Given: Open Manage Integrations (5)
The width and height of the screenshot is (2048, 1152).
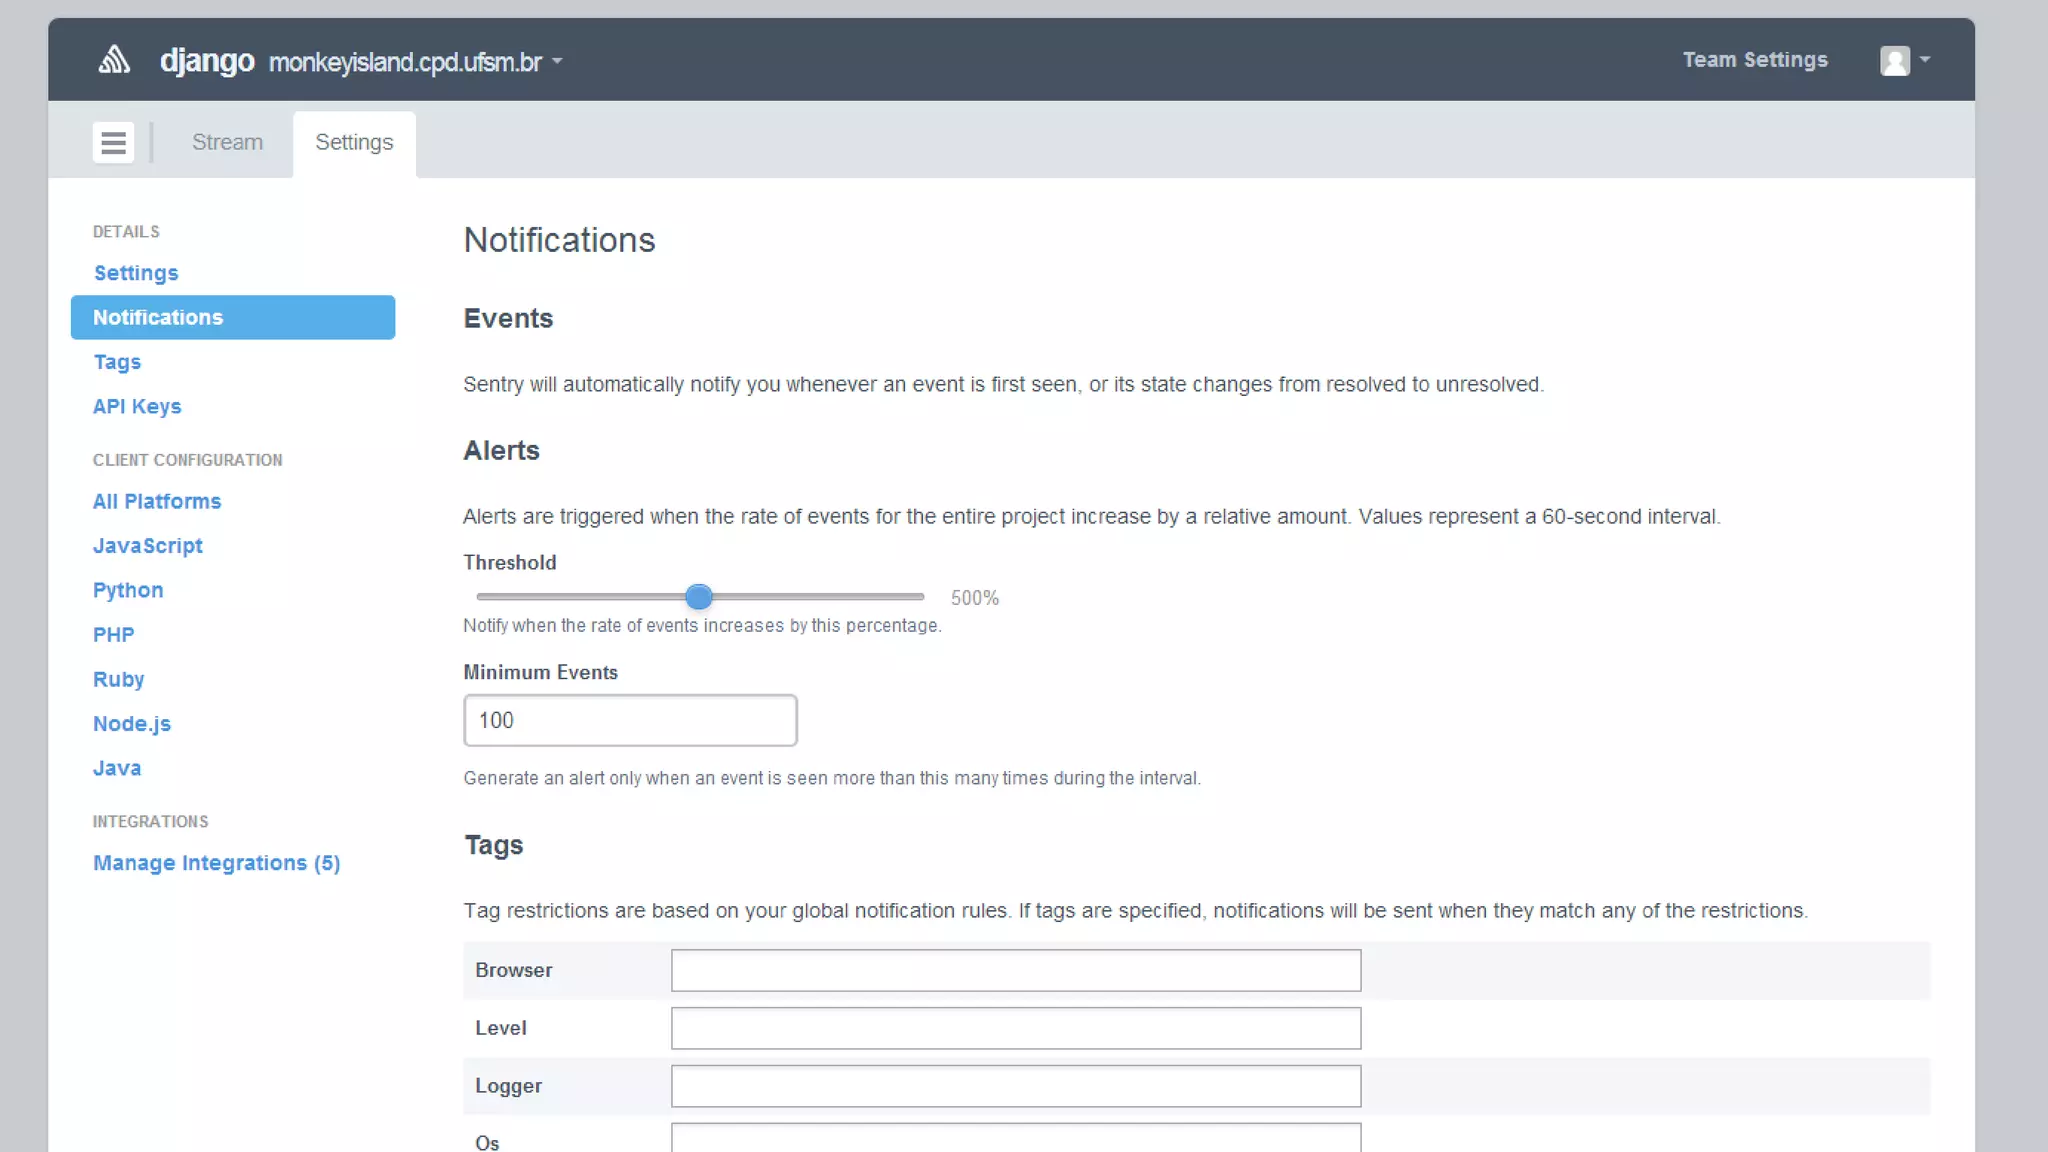Looking at the screenshot, I should (x=216, y=863).
